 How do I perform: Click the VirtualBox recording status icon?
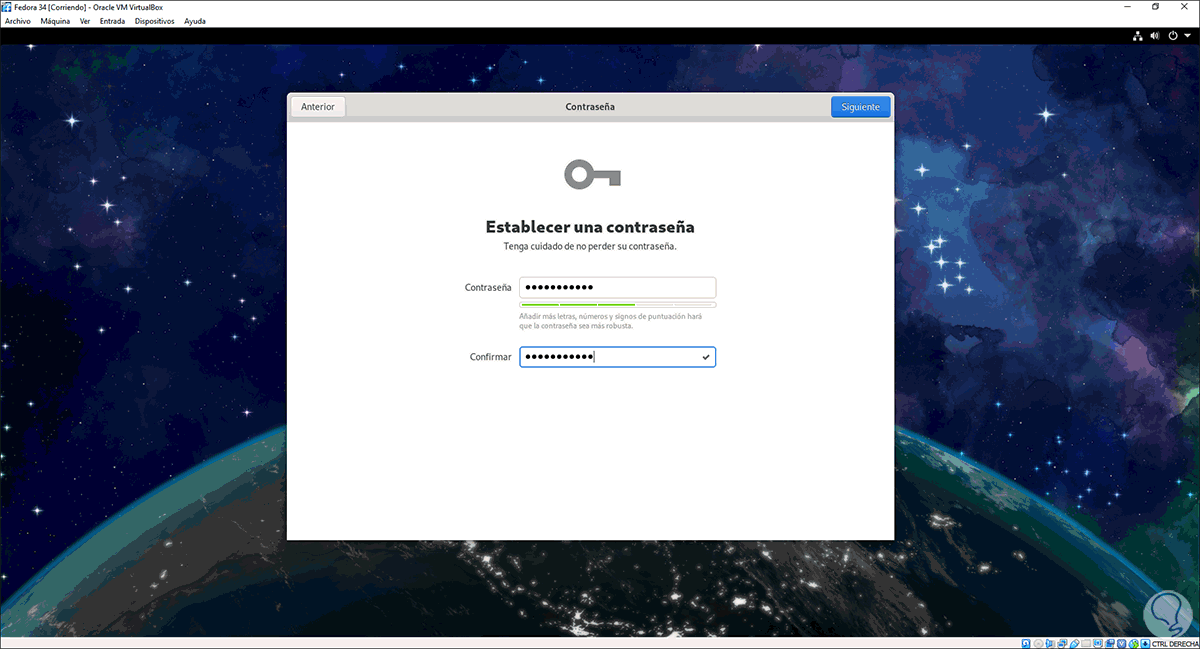pos(1109,643)
